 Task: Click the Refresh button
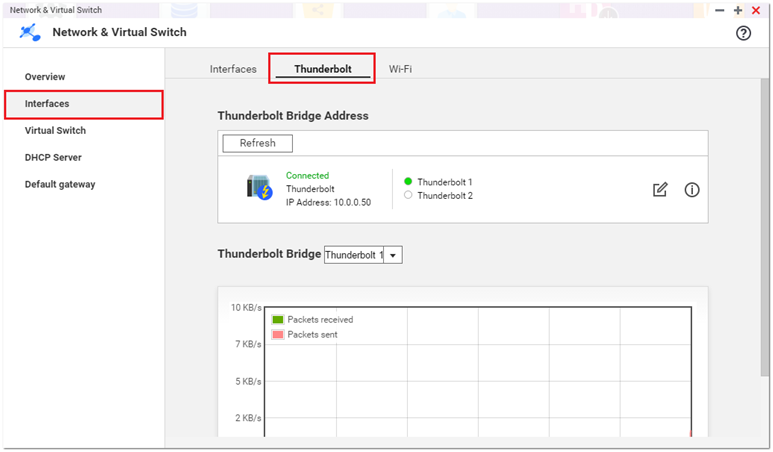[x=257, y=143]
